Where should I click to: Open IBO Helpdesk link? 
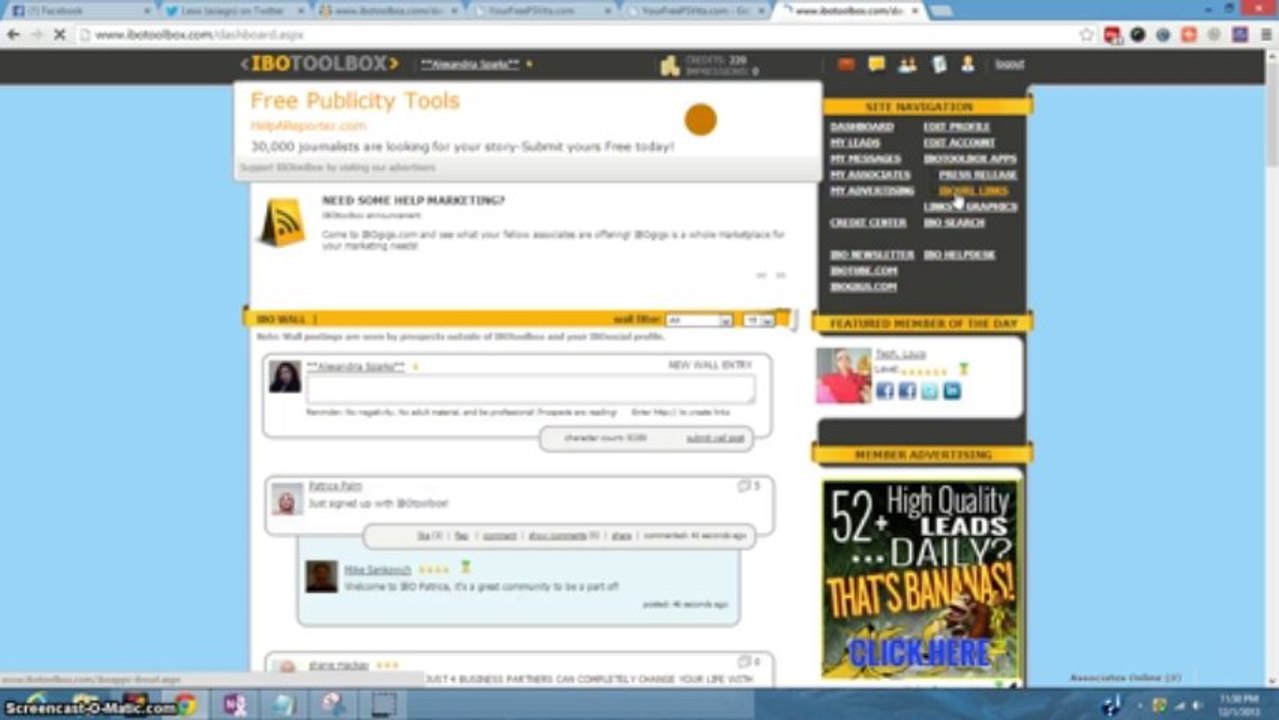pyautogui.click(x=959, y=255)
